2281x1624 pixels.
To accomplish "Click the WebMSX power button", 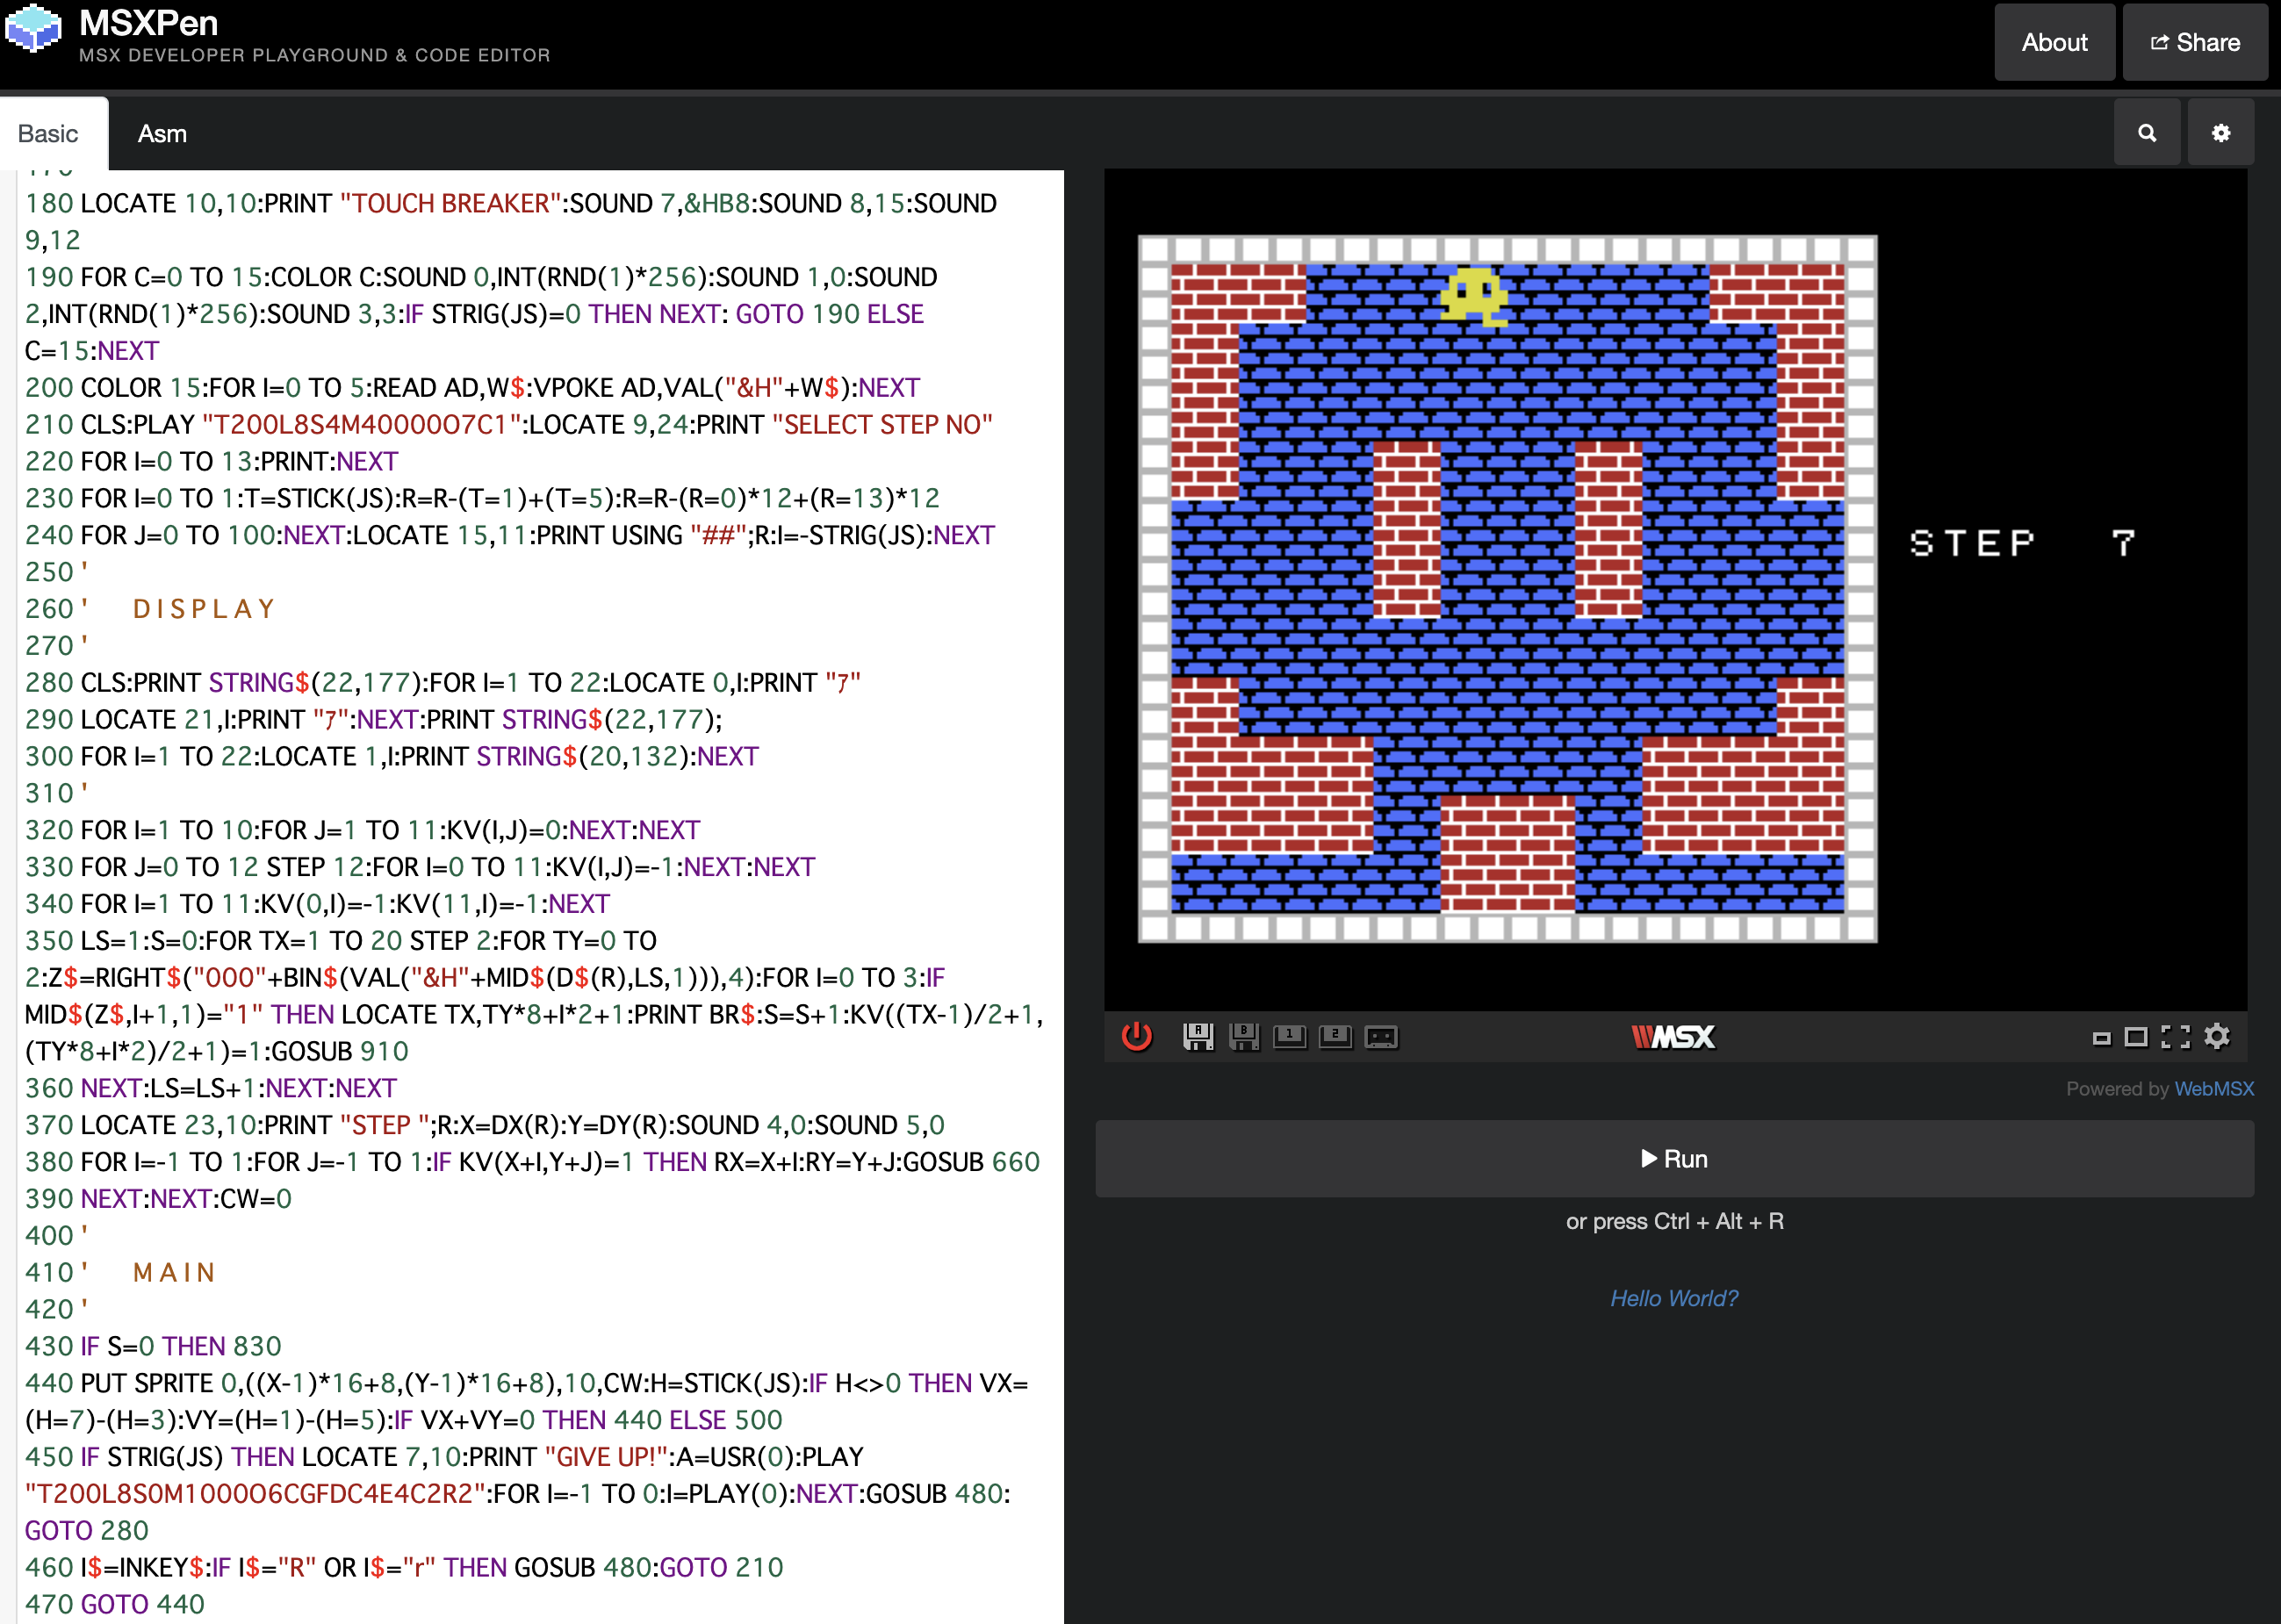I will (x=1136, y=1036).
